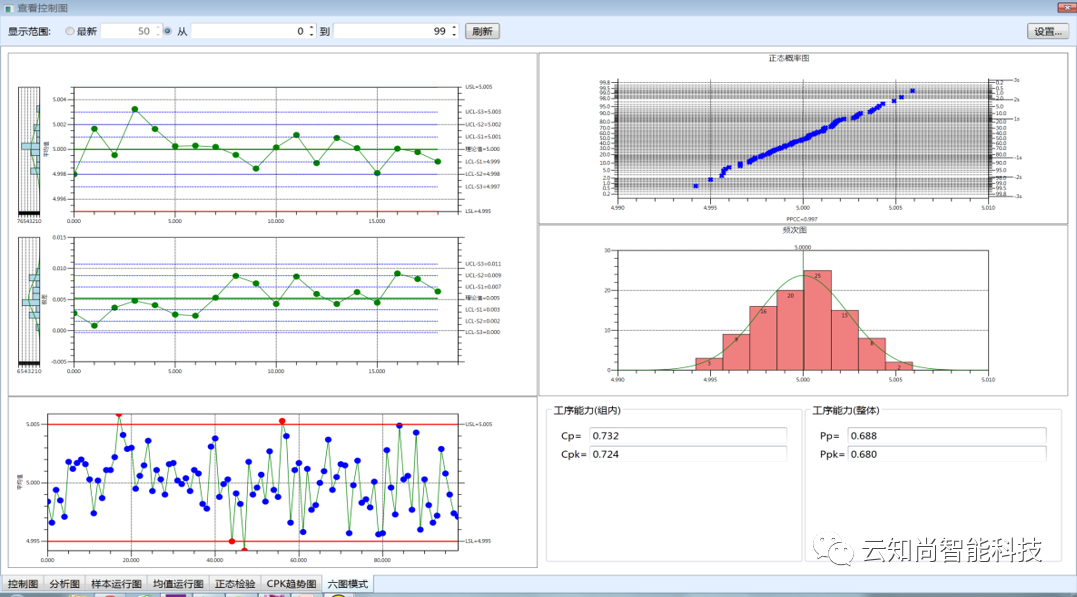
Task: Select the 从 range radio button
Action: coord(167,31)
